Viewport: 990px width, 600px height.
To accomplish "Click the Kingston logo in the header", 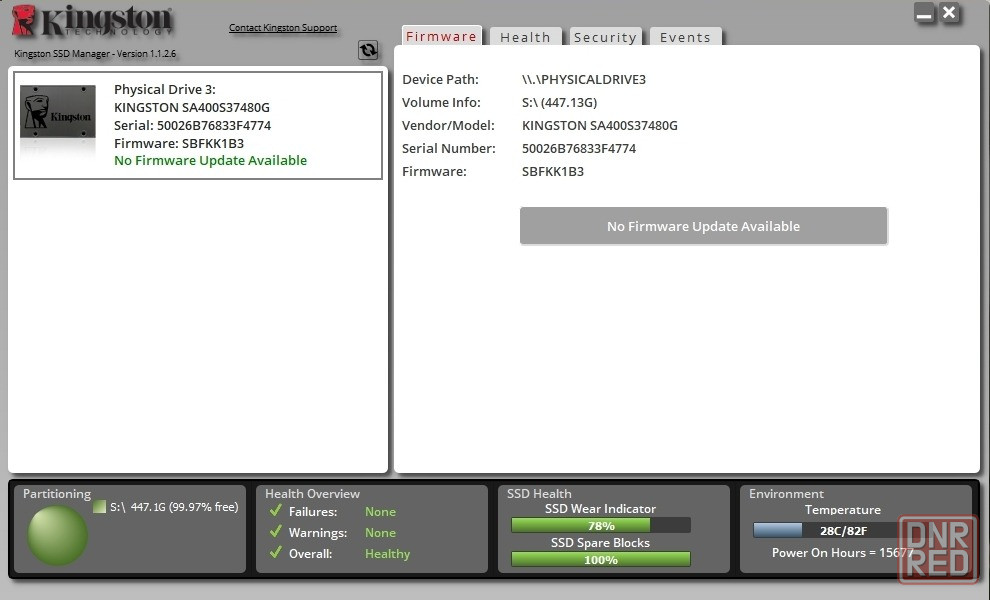I will point(92,23).
